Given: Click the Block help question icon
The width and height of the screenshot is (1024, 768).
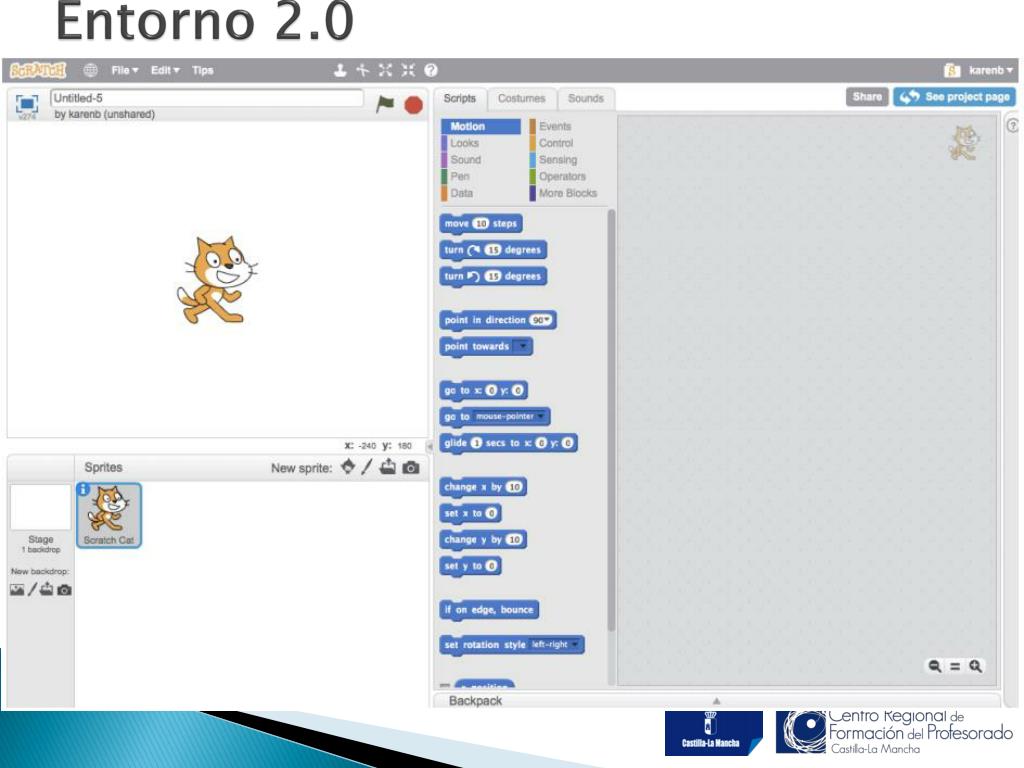Looking at the screenshot, I should tap(431, 70).
